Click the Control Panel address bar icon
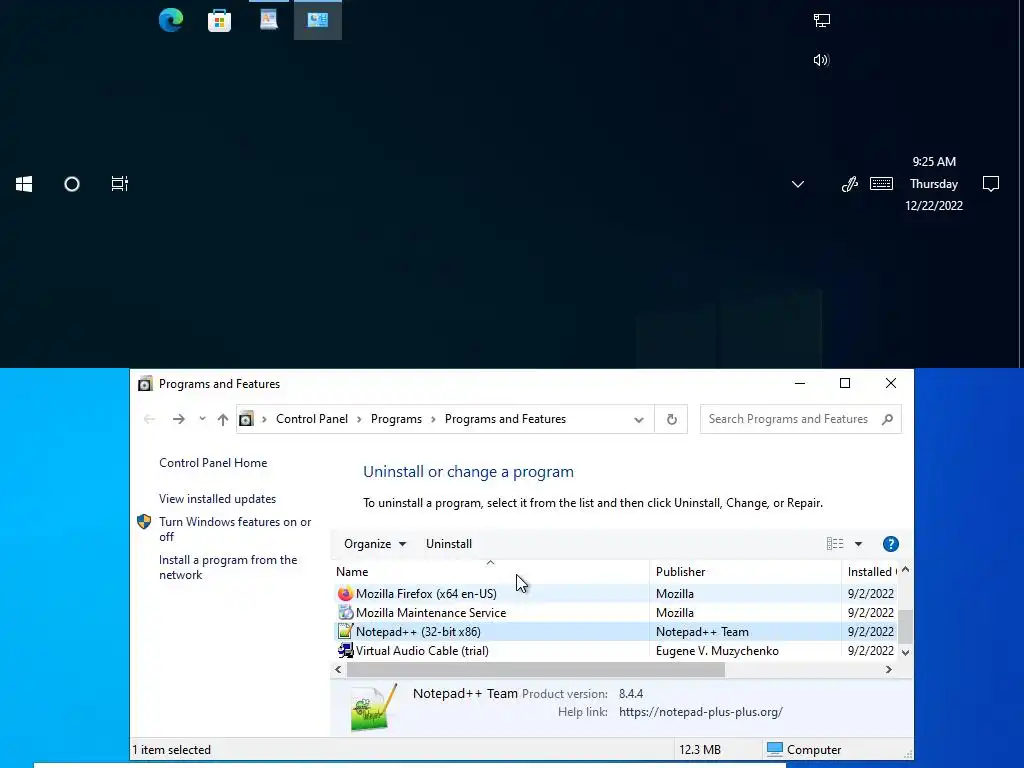1024x768 pixels. point(246,419)
